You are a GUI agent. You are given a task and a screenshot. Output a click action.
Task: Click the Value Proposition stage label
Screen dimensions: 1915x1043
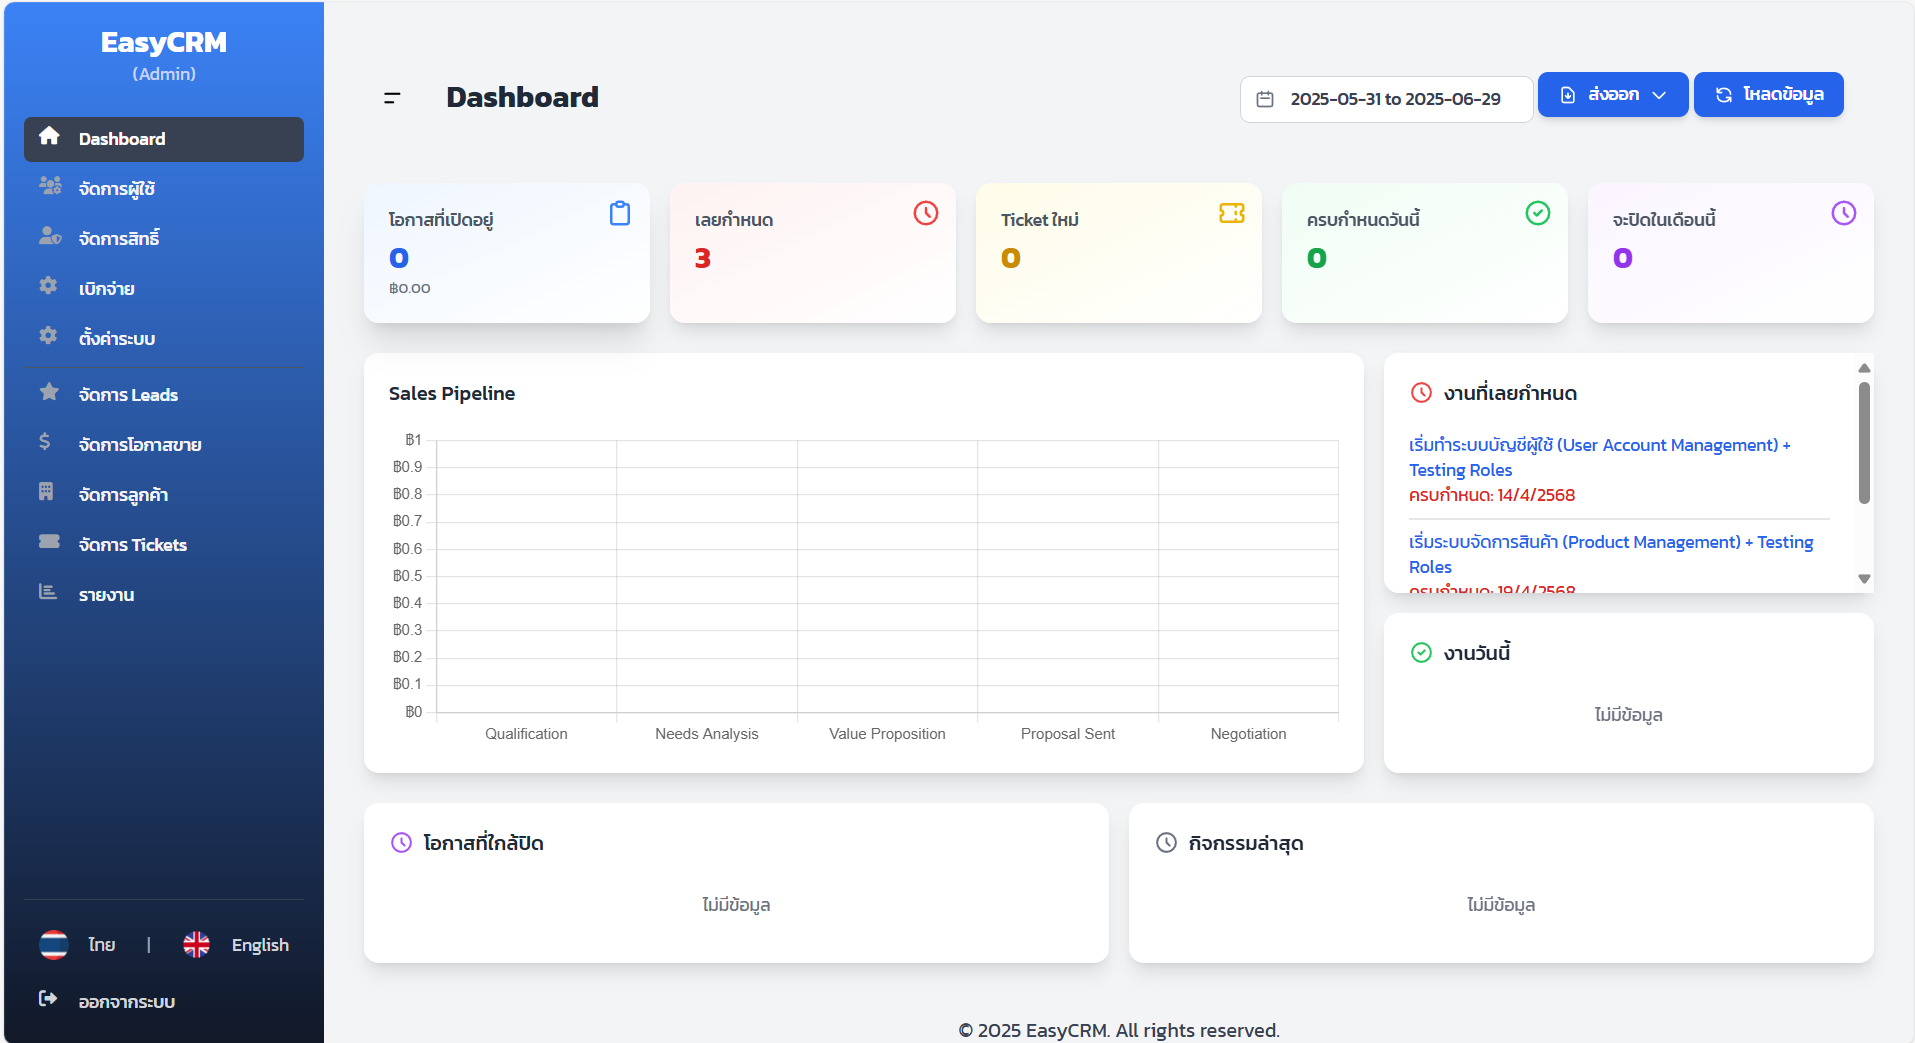[887, 734]
